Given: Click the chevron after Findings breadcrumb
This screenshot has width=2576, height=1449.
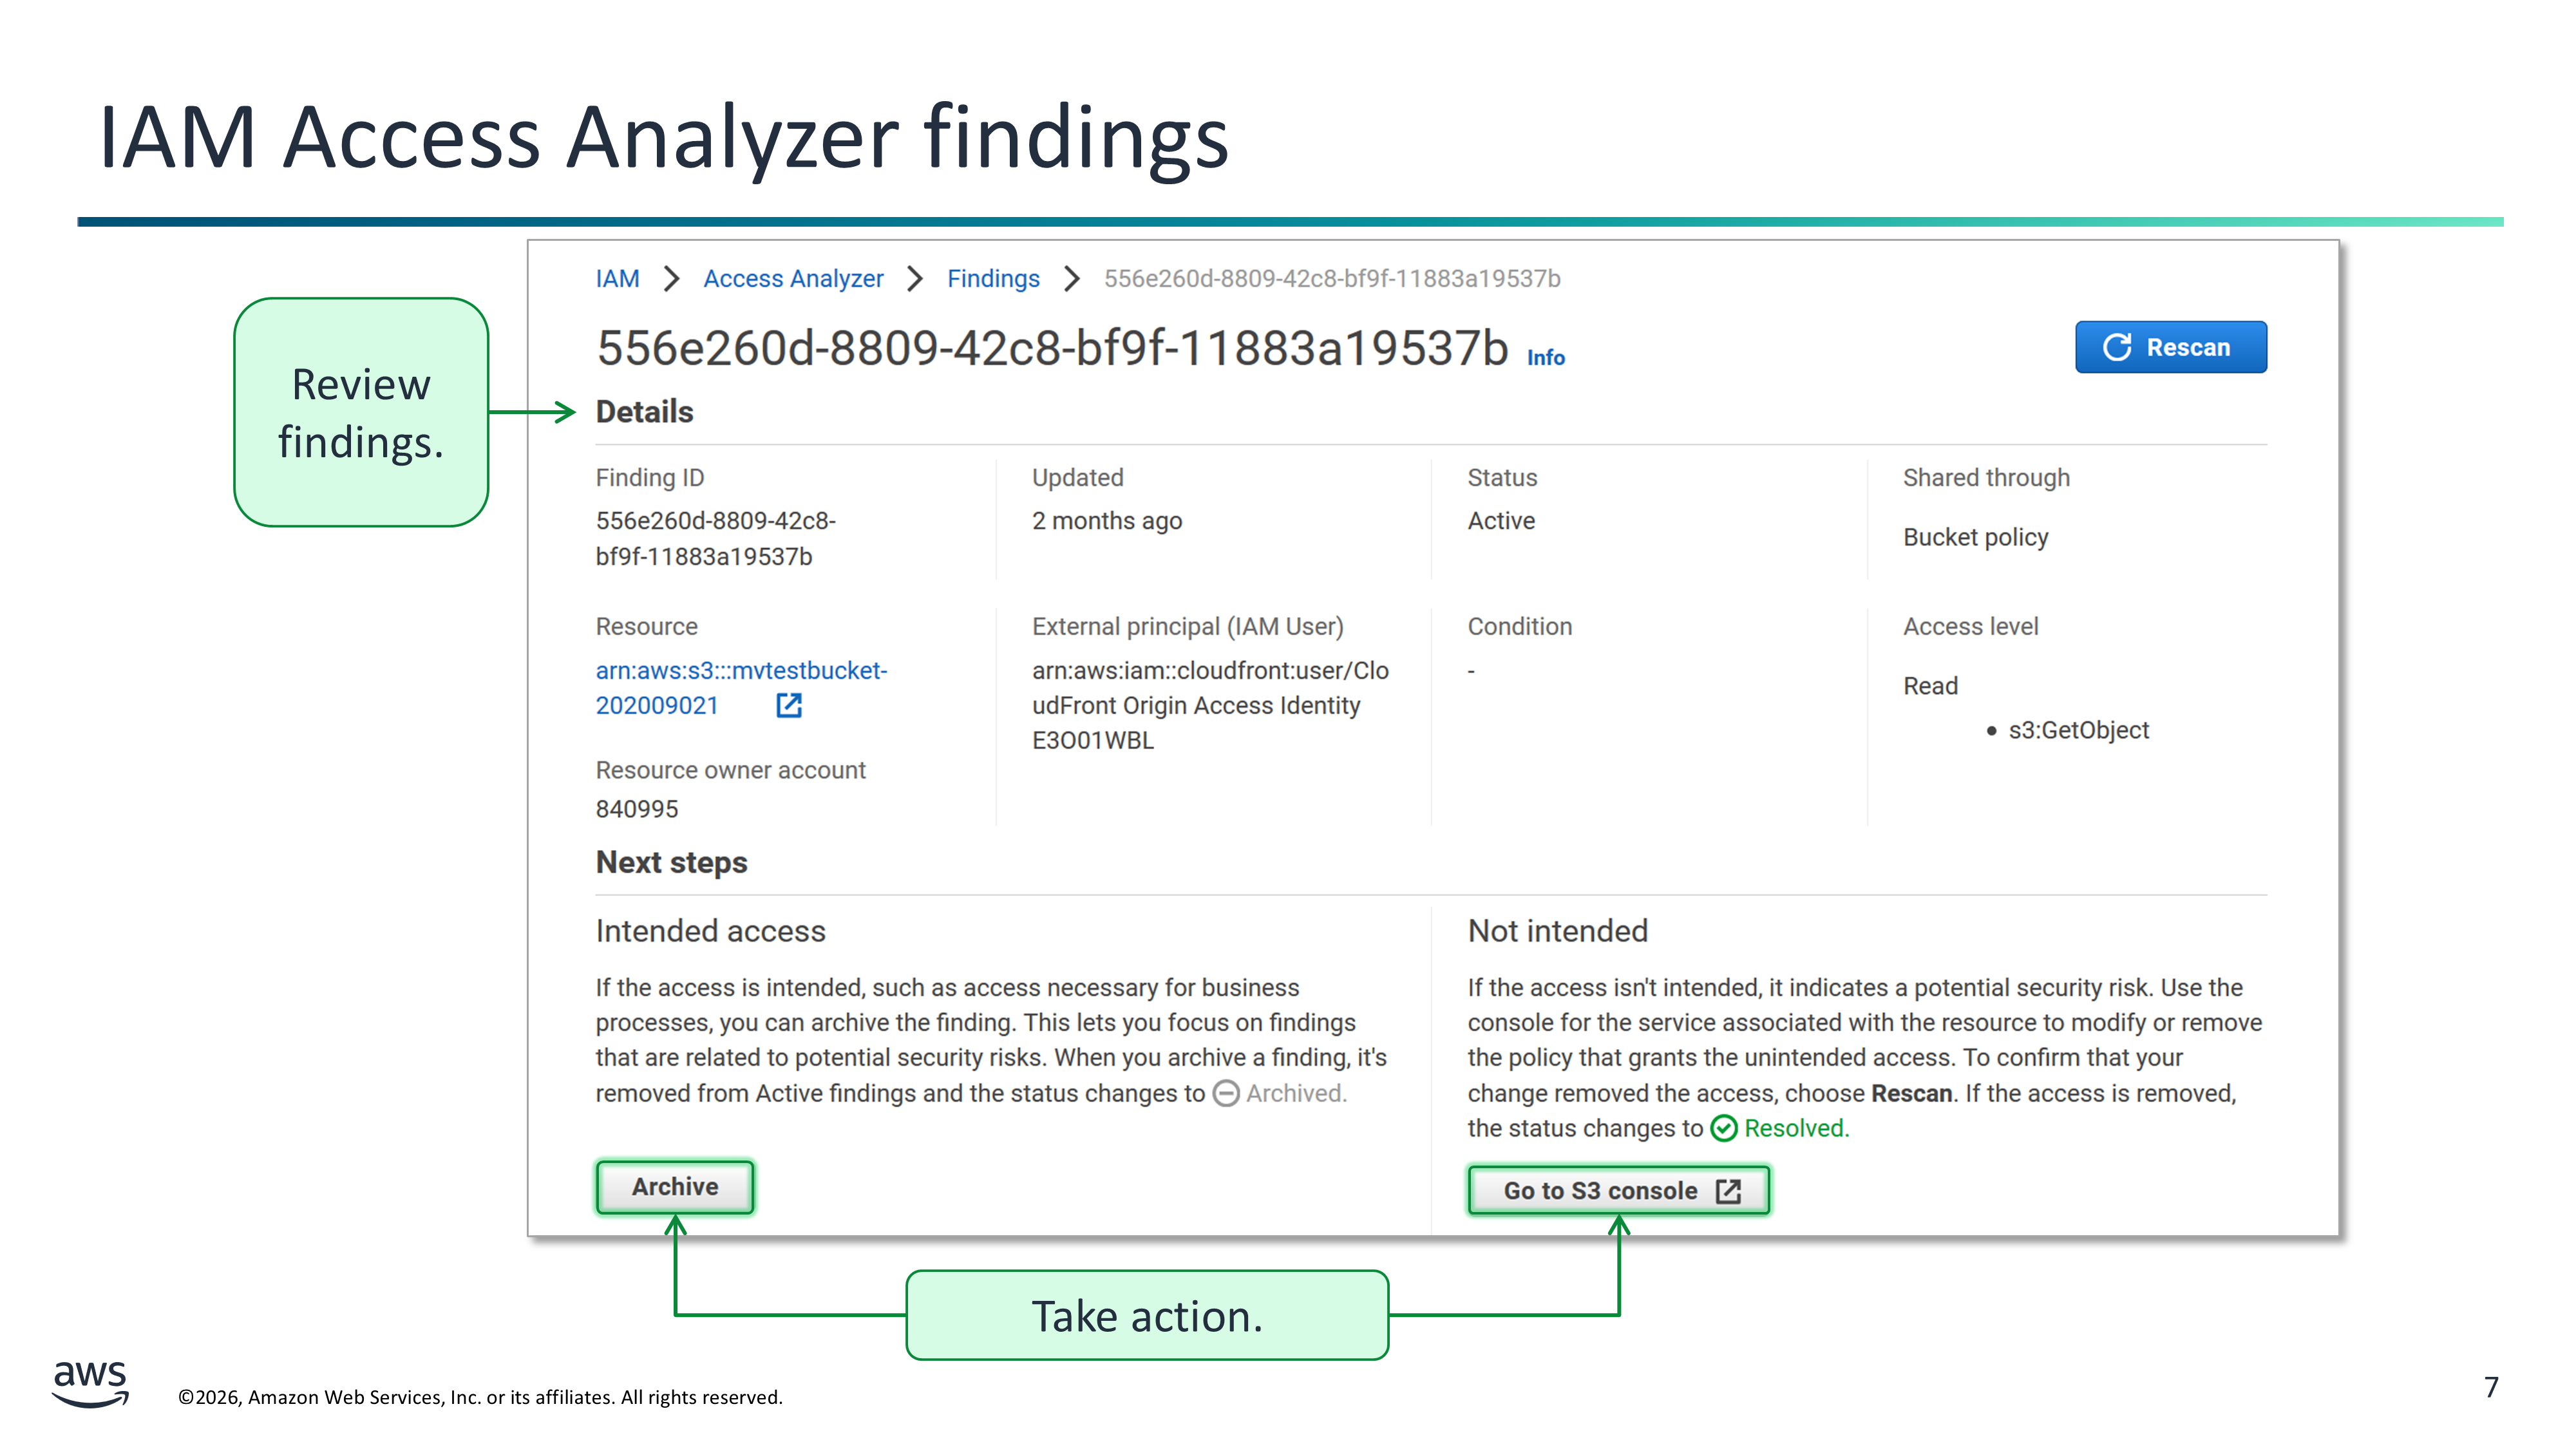Looking at the screenshot, I should click(1072, 279).
